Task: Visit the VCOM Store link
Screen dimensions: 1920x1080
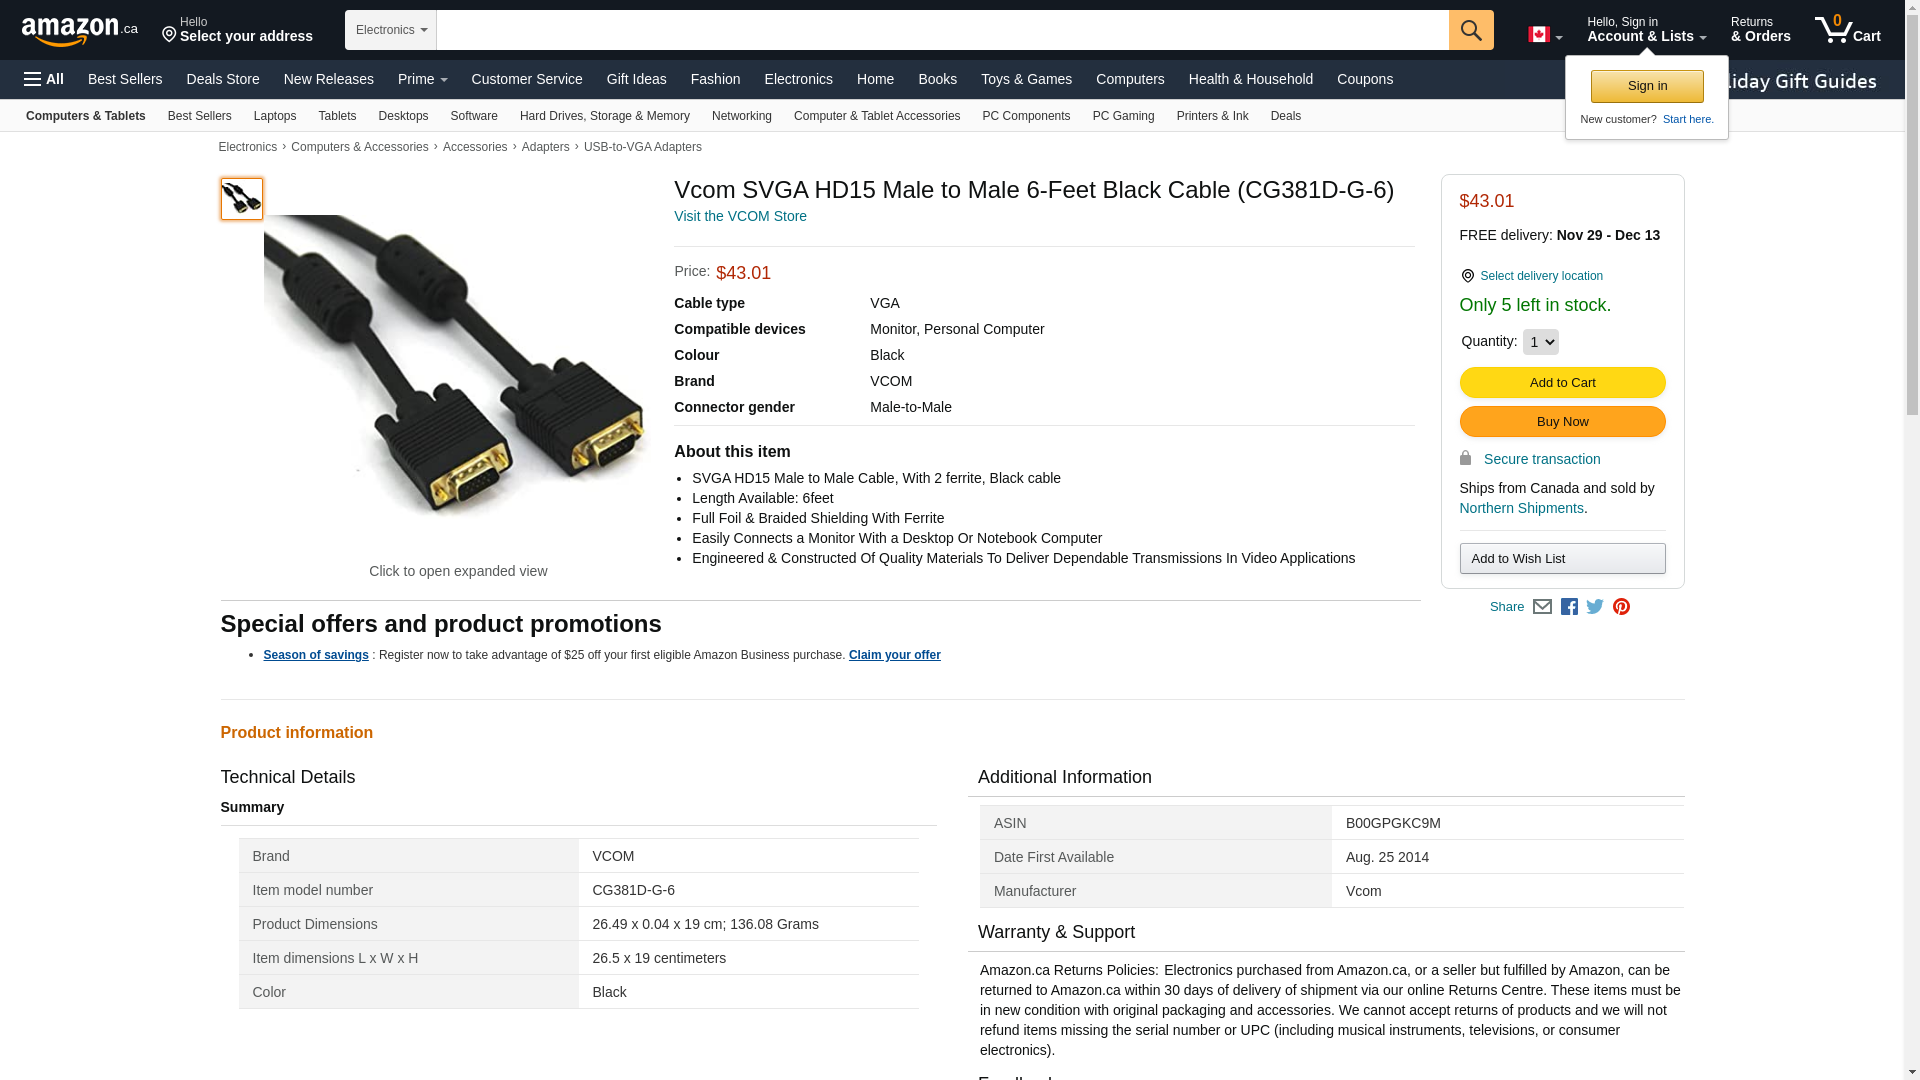Action: [740, 216]
